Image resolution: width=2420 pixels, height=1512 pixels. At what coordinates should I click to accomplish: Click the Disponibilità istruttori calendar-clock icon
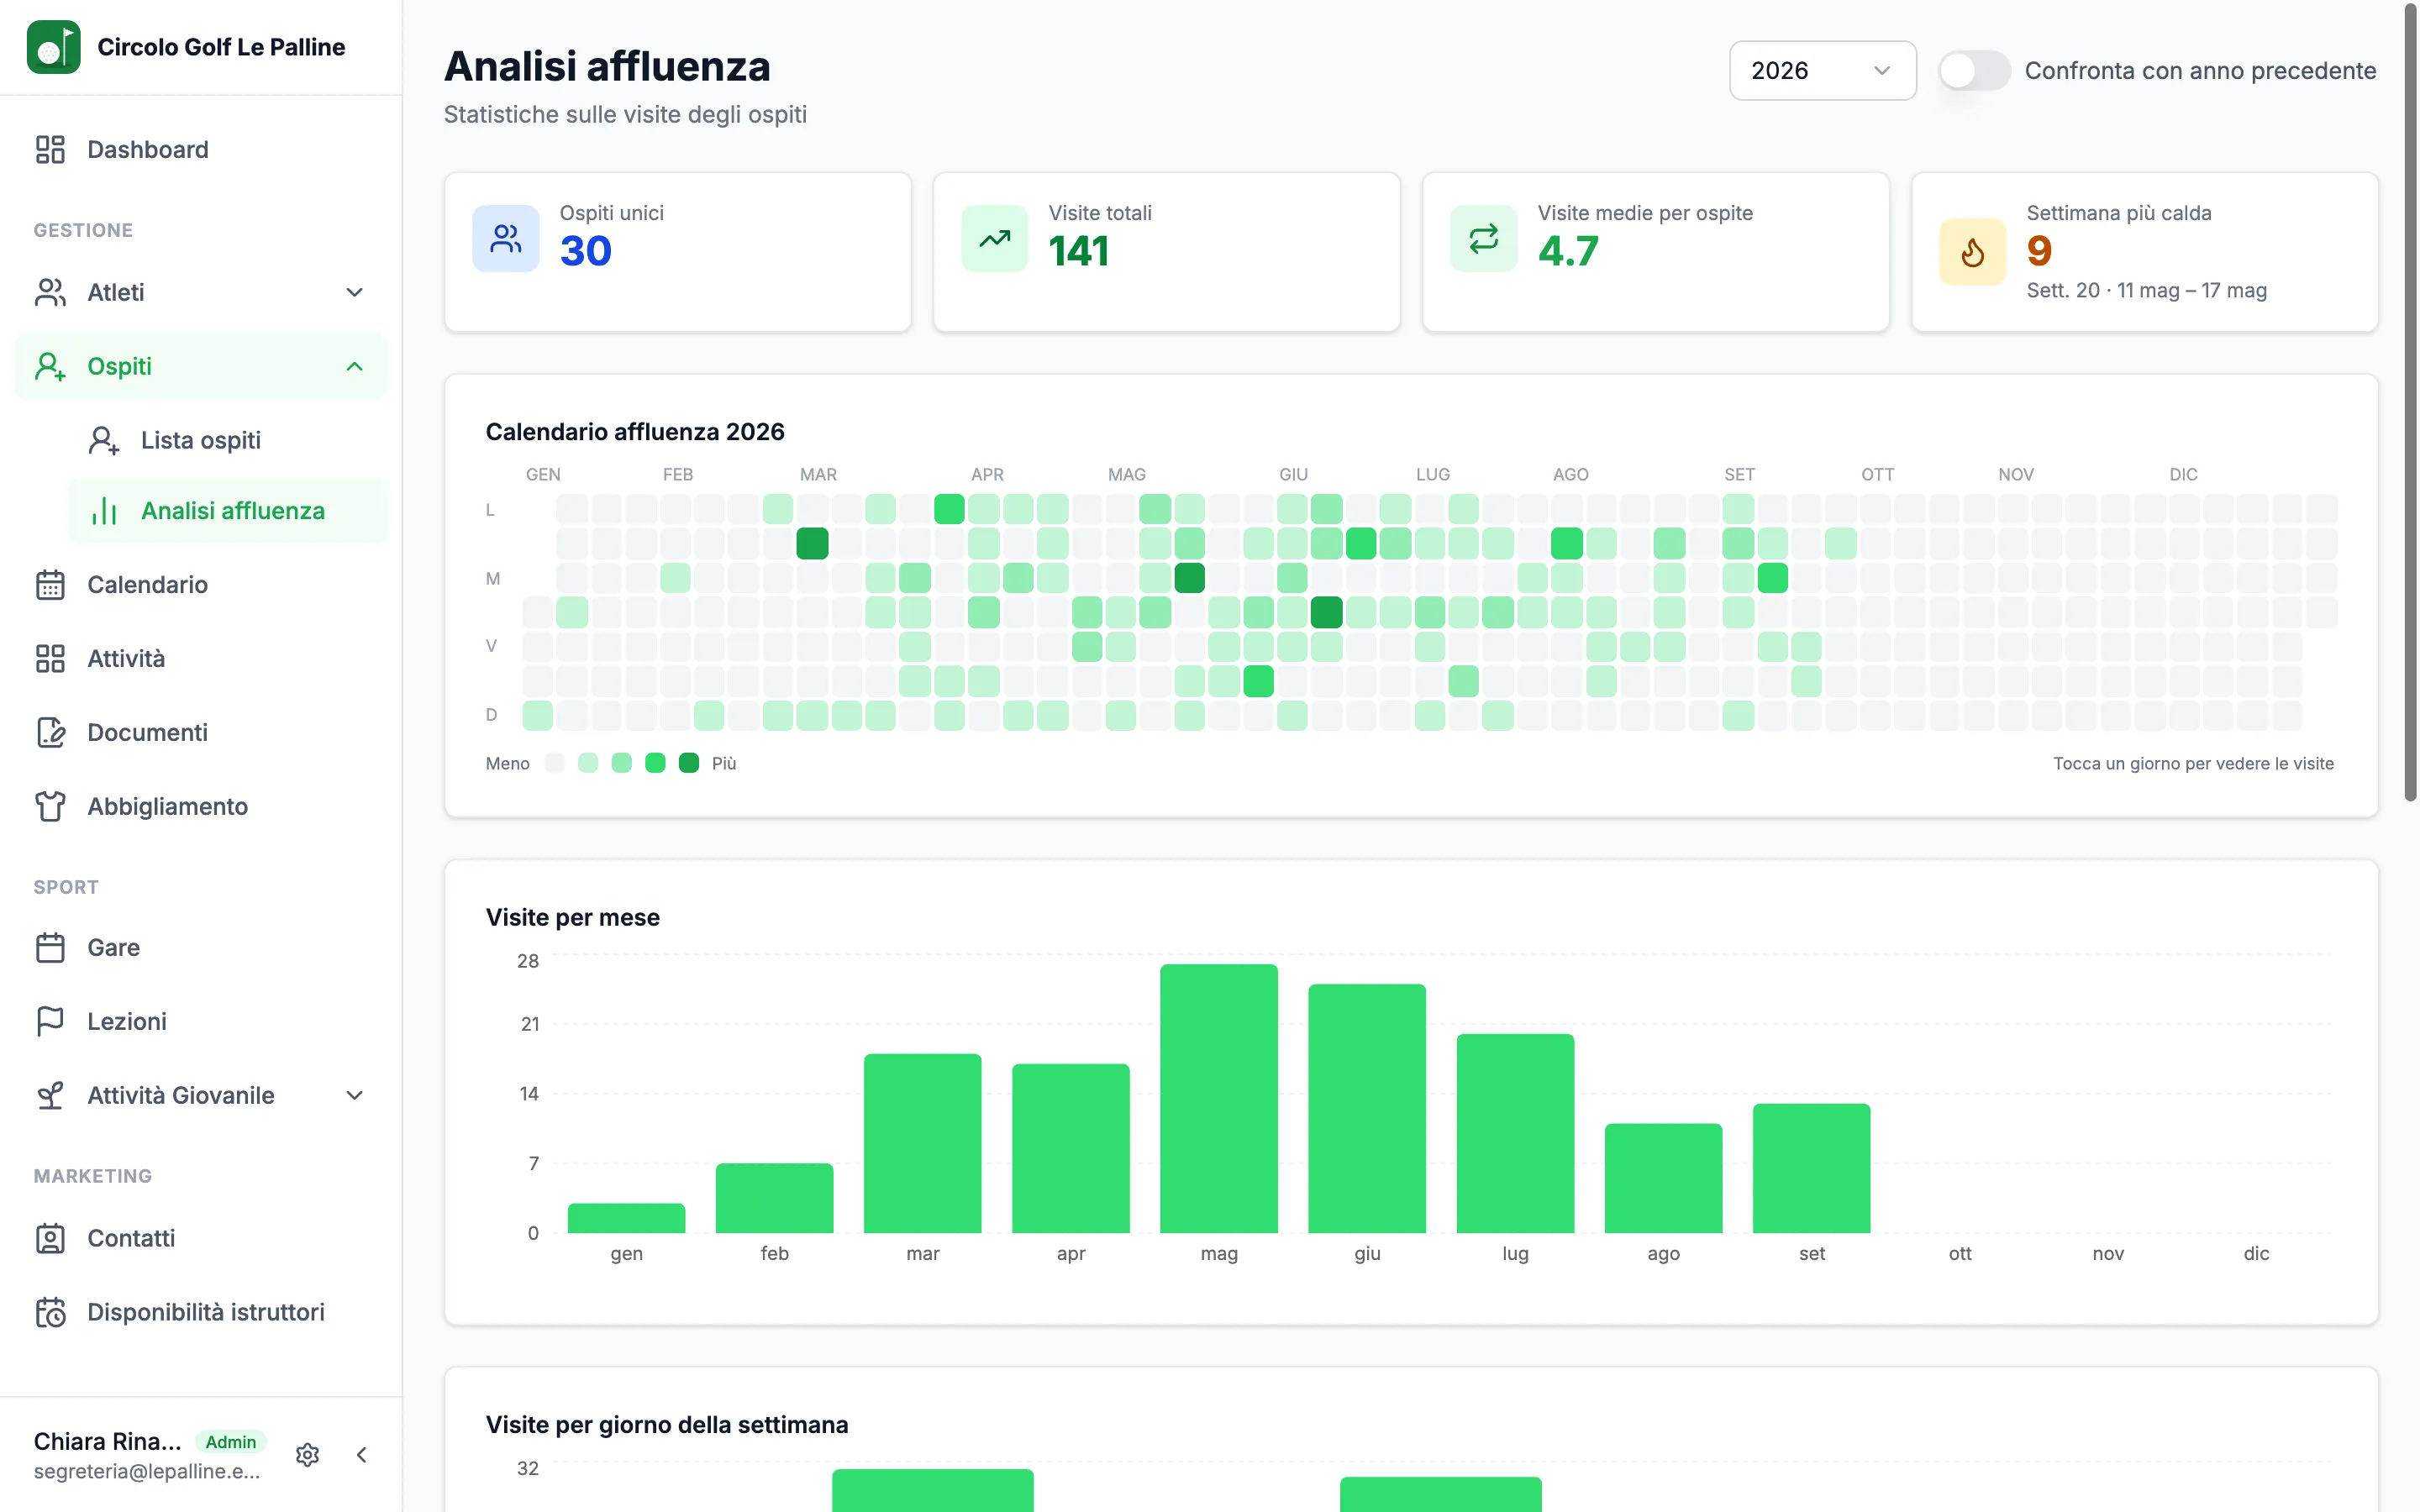[x=50, y=1312]
